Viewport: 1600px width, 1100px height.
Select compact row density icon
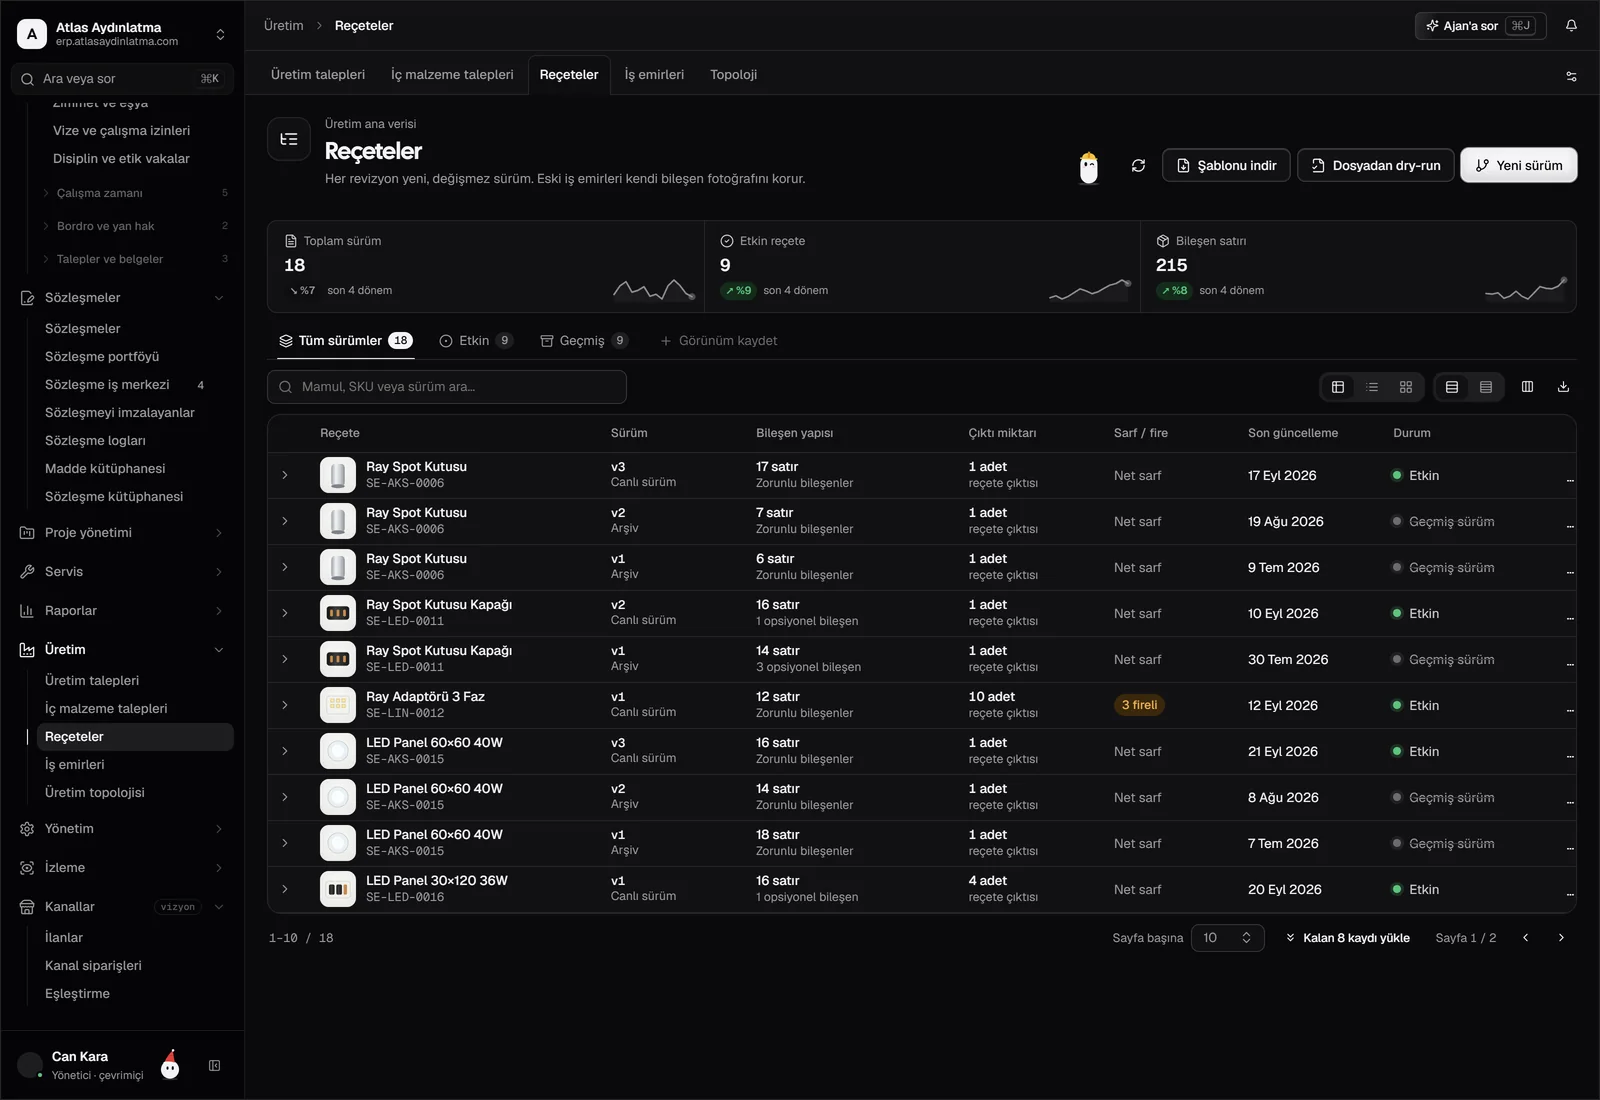pyautogui.click(x=1486, y=387)
